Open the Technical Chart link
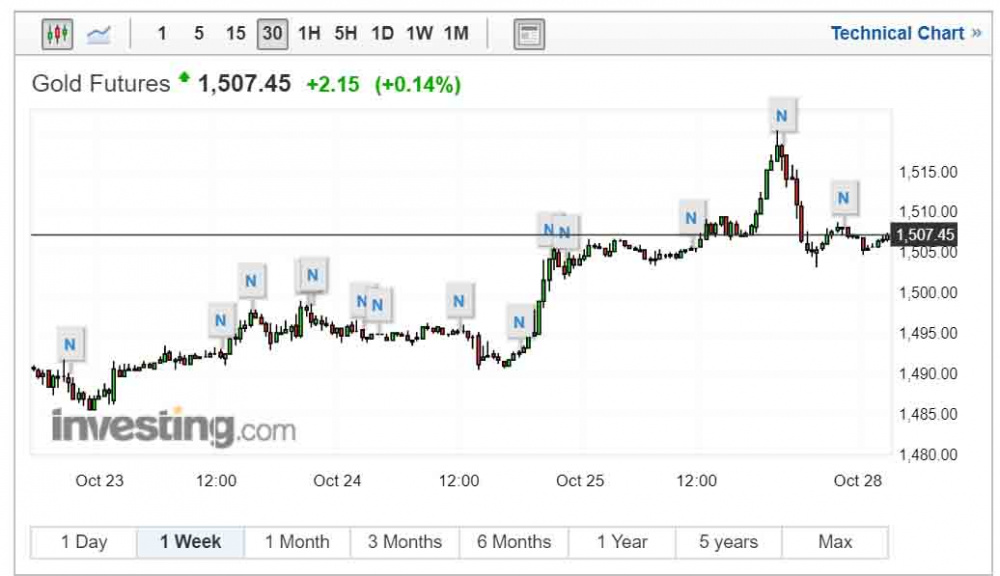Screen dimensions: 1000x576 point(906,34)
